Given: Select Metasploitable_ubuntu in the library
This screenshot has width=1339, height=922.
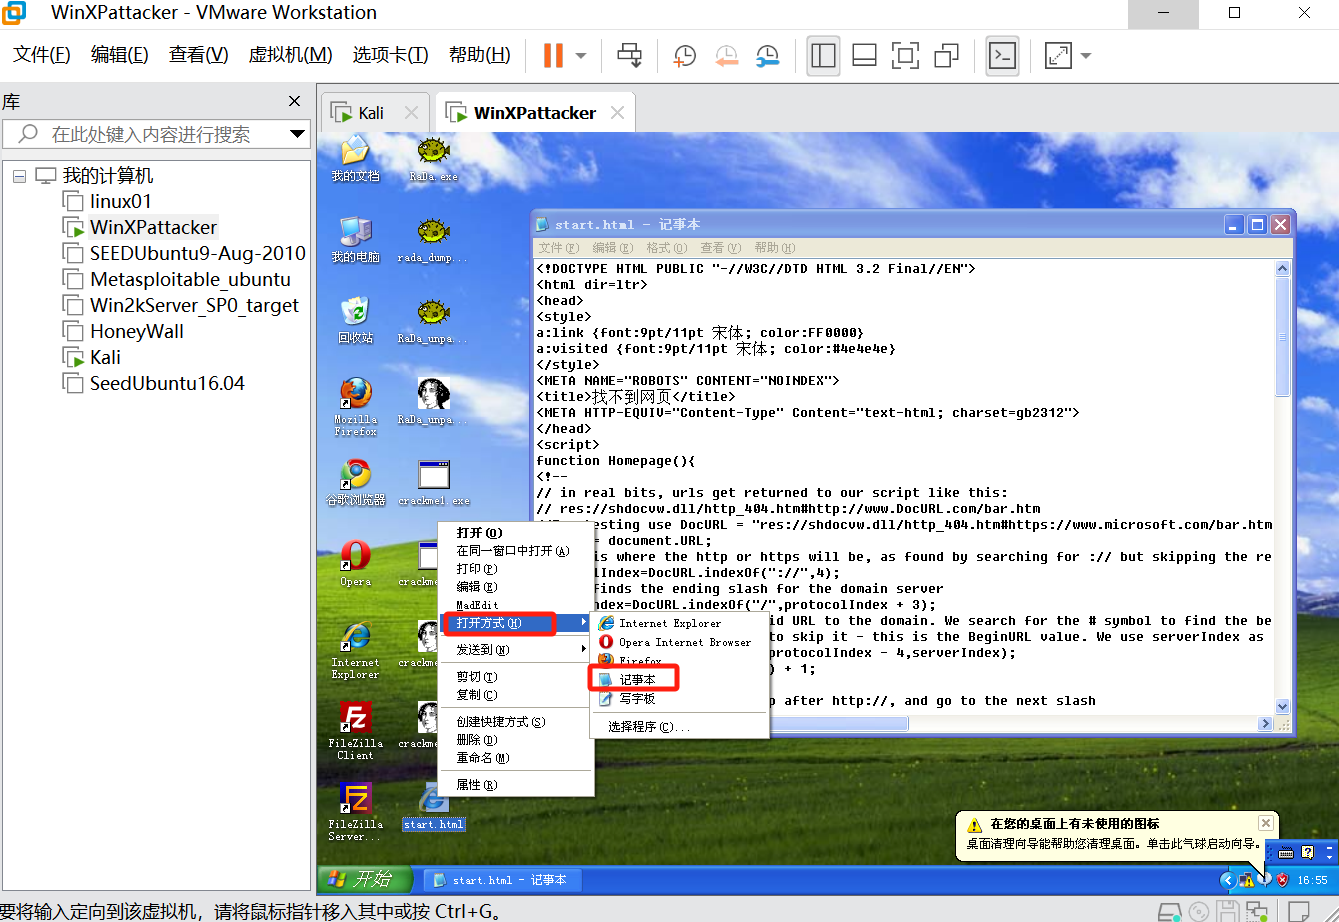Looking at the screenshot, I should pos(190,279).
